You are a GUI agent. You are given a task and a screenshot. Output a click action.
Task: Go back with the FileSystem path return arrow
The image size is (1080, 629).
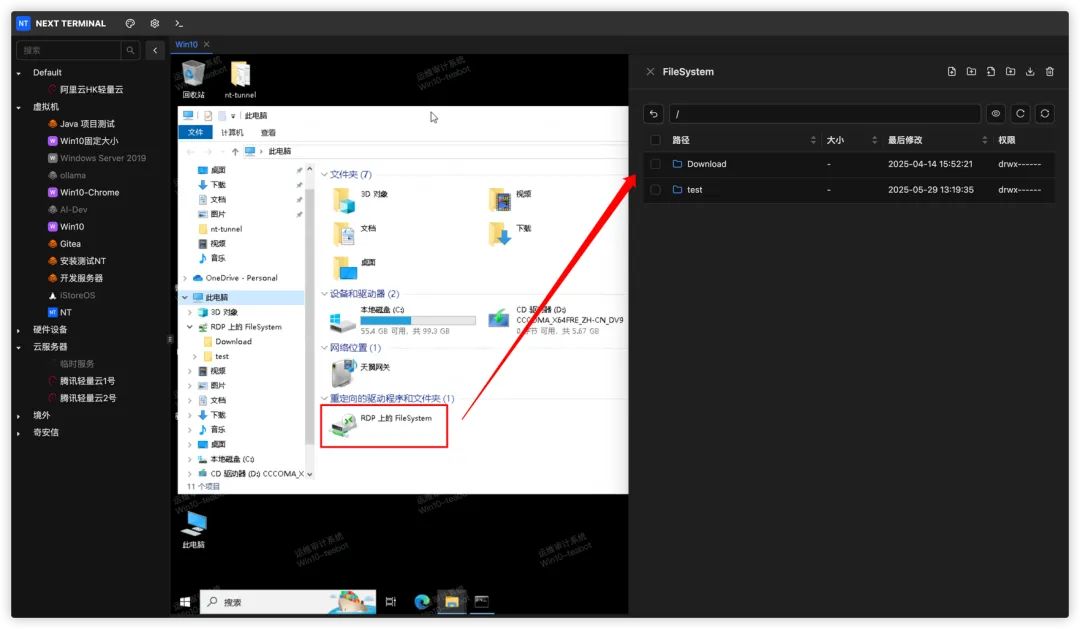tap(654, 114)
